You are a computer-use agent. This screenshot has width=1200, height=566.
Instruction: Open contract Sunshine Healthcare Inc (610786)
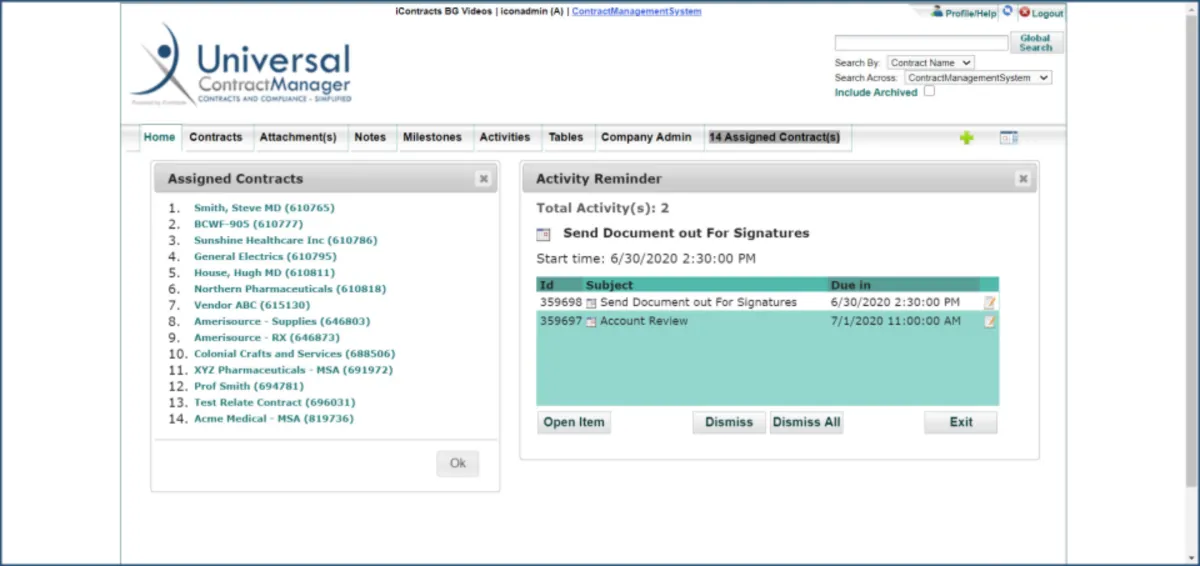pyautogui.click(x=286, y=240)
